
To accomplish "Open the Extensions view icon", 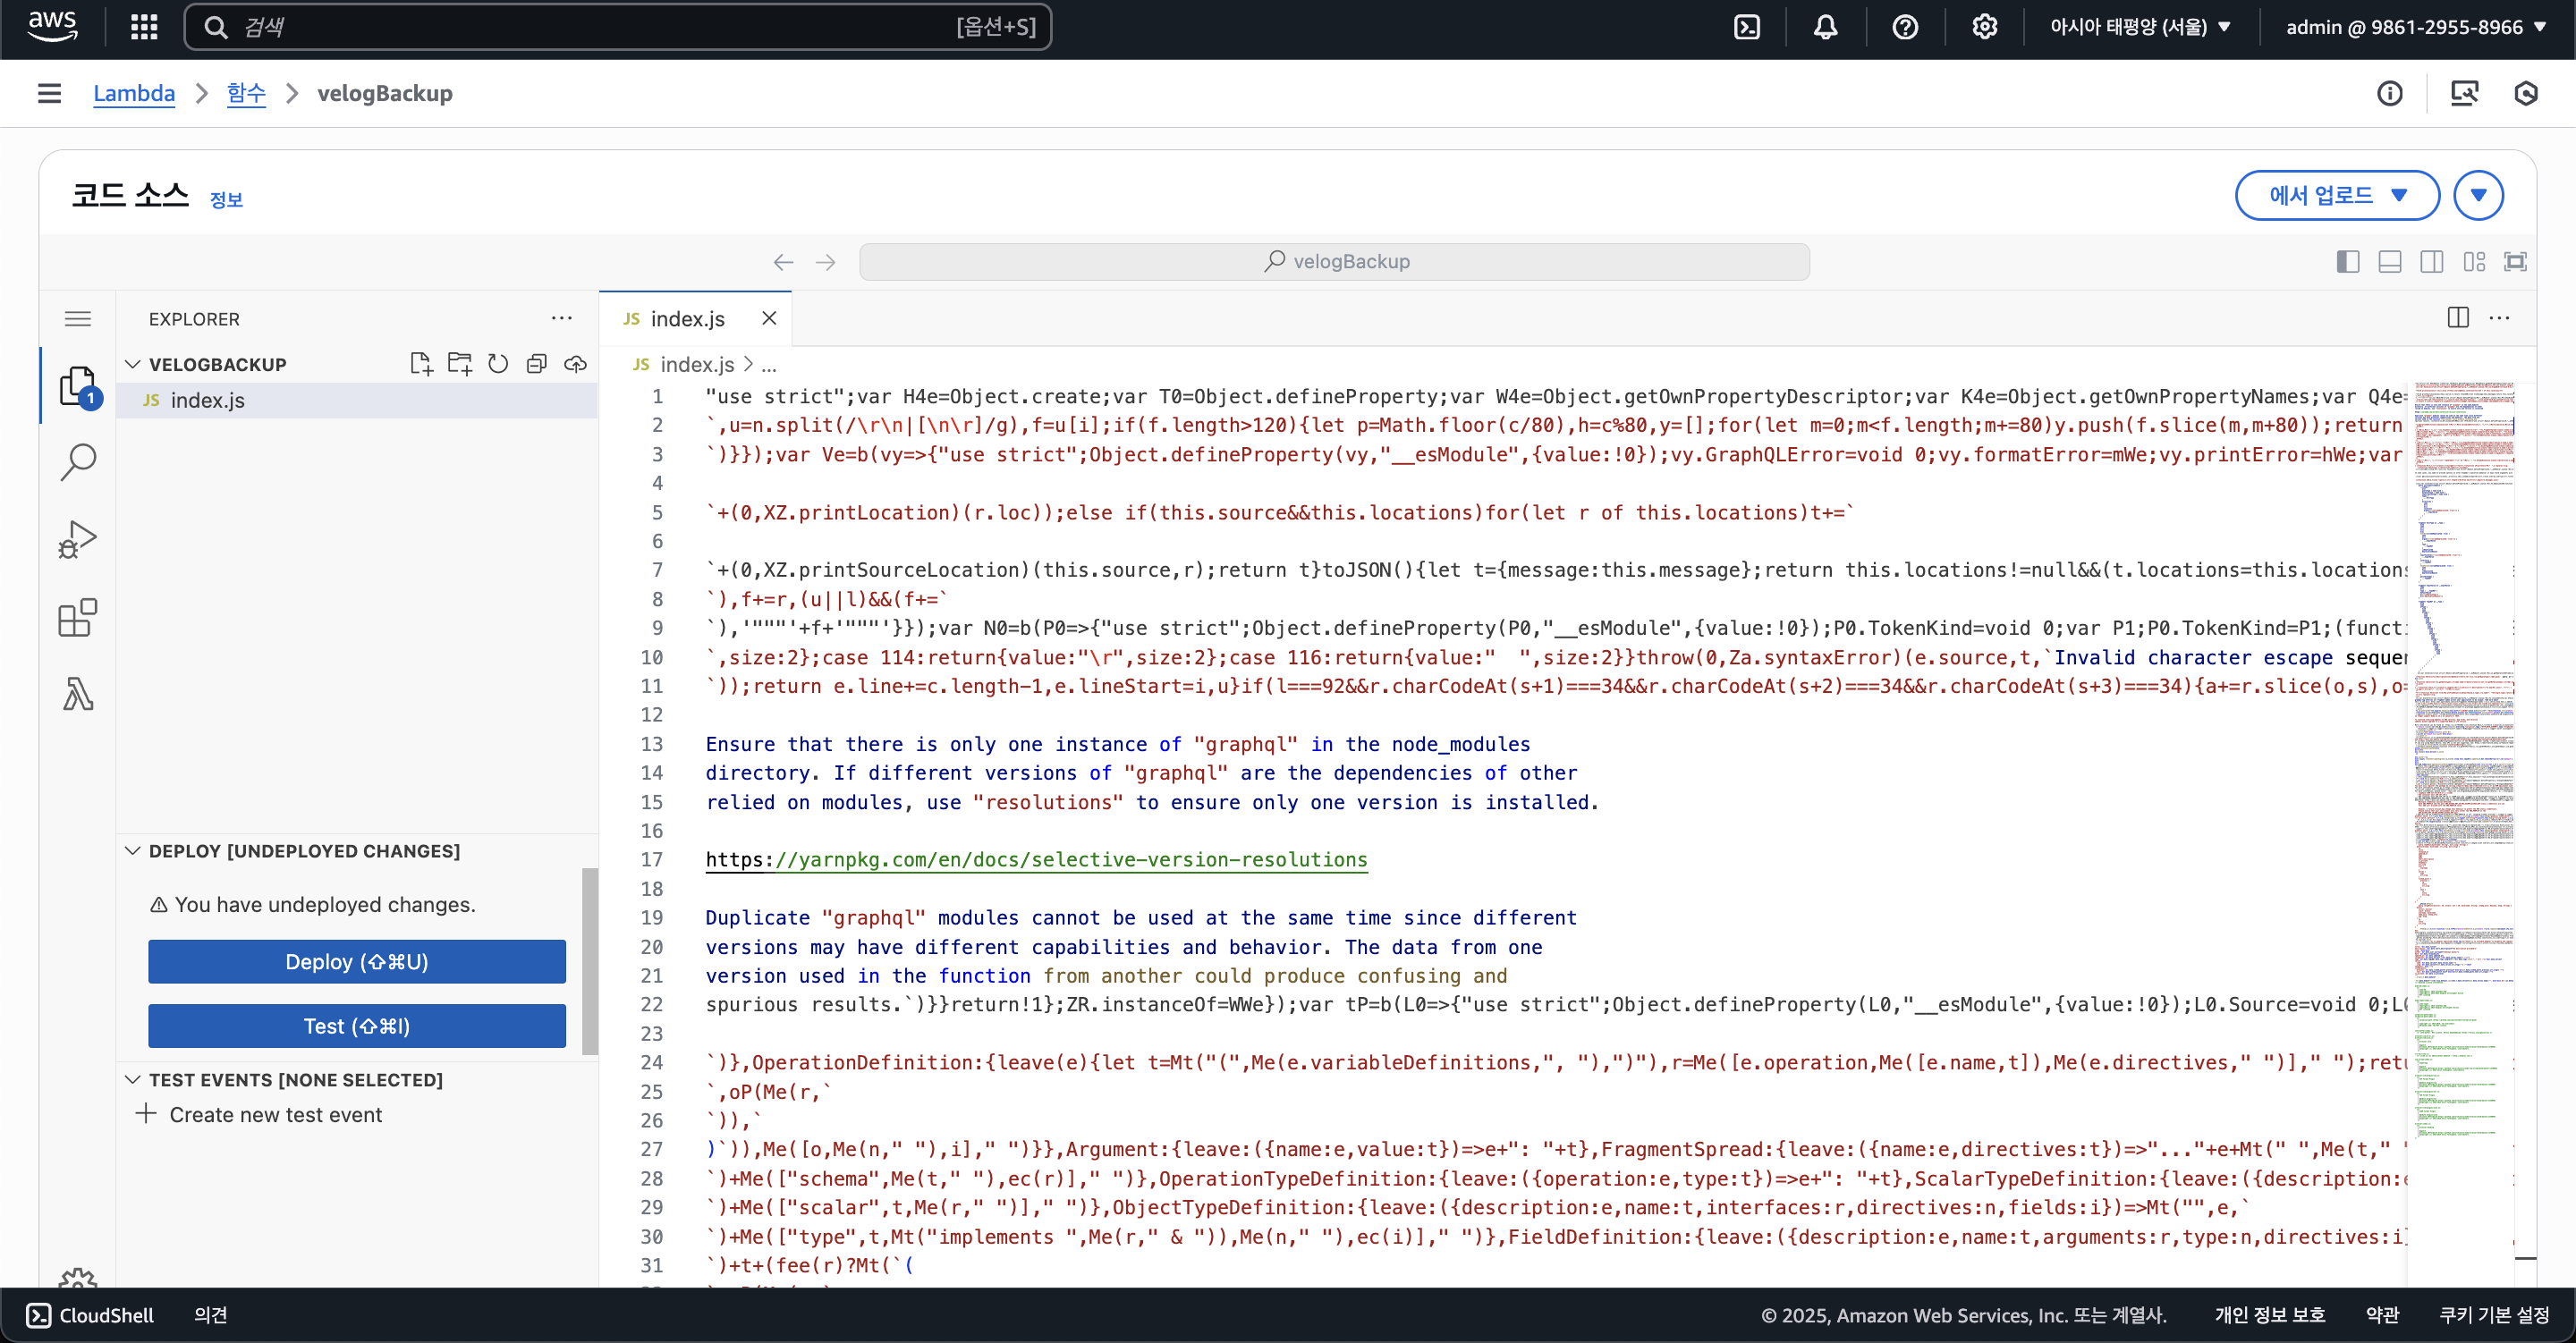I will click(78, 617).
